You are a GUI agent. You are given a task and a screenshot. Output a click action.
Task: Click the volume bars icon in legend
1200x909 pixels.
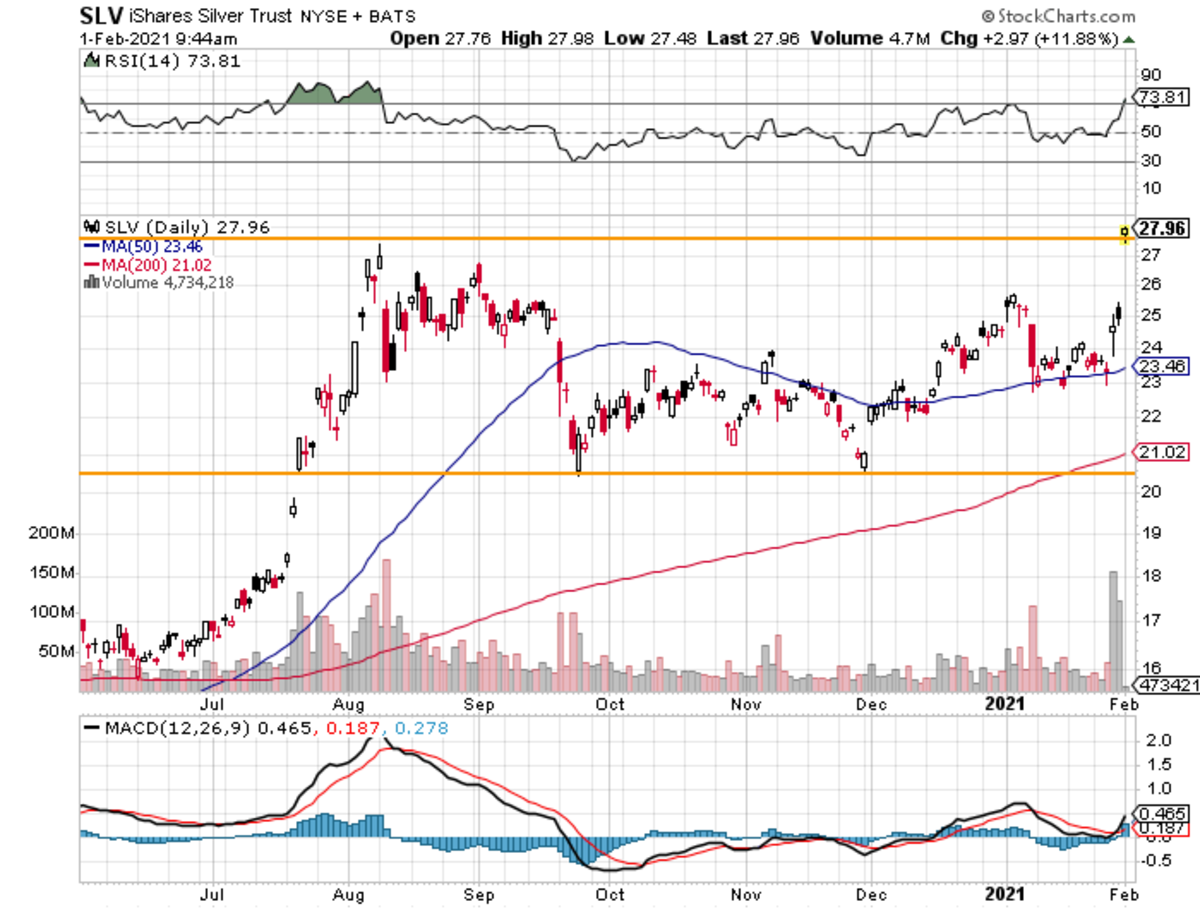88,282
